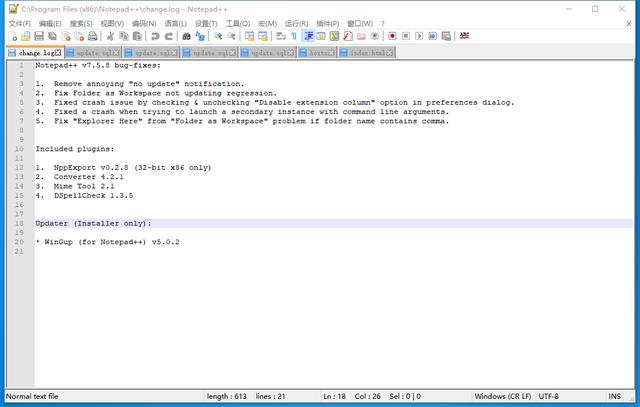
Task: Click the 'DSpellCheck 1.3.5' line
Action: [93, 196]
